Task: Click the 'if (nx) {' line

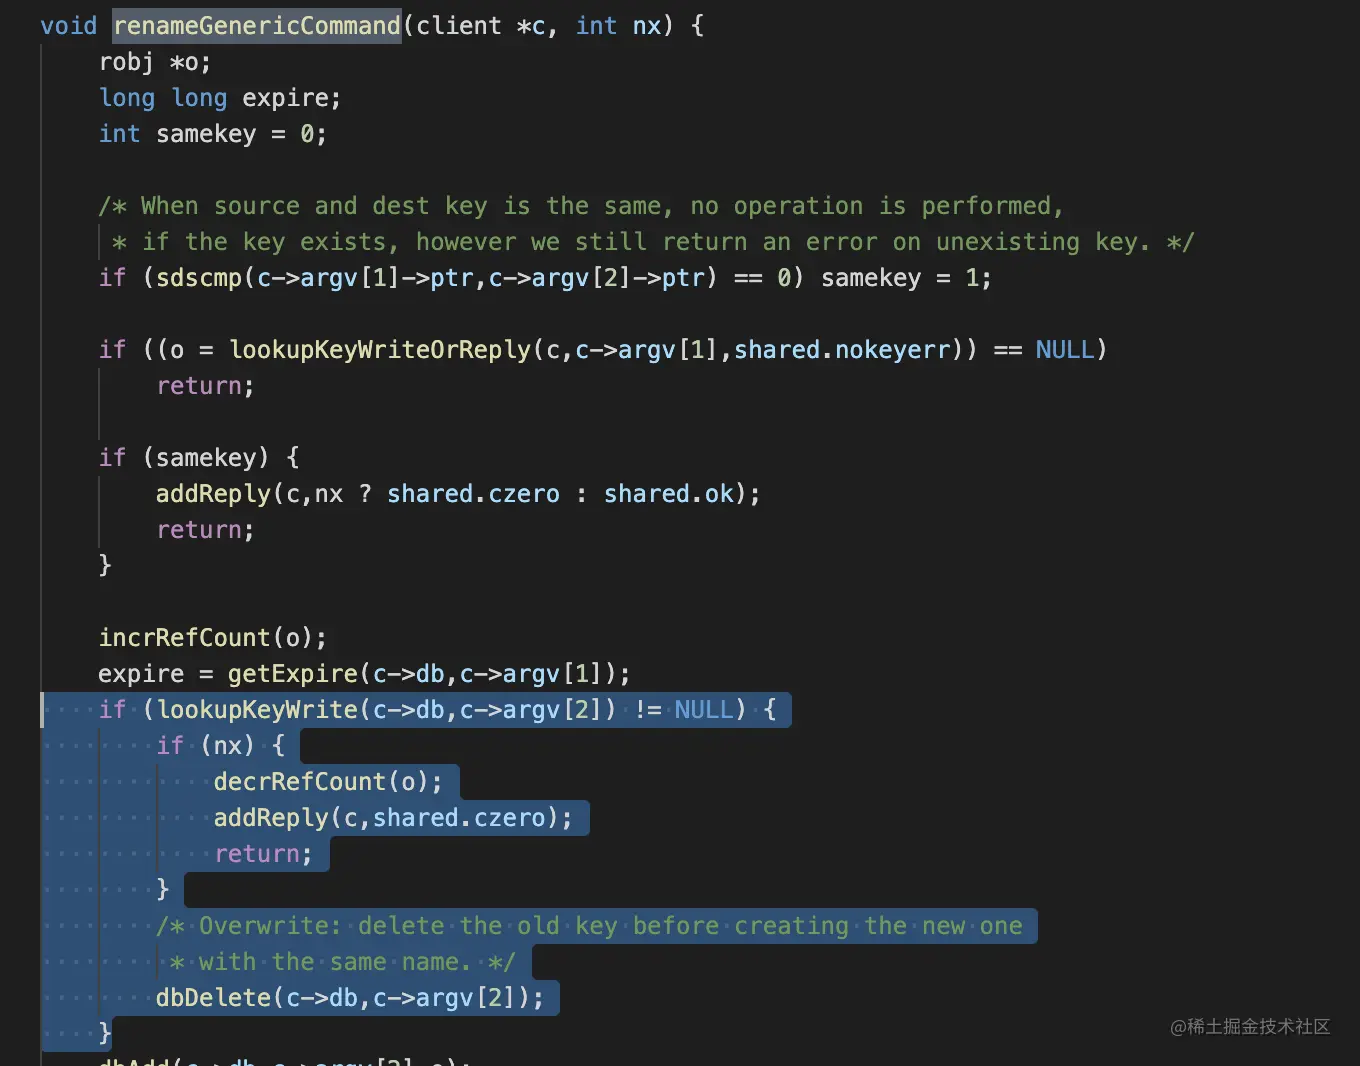Action: [x=221, y=746]
